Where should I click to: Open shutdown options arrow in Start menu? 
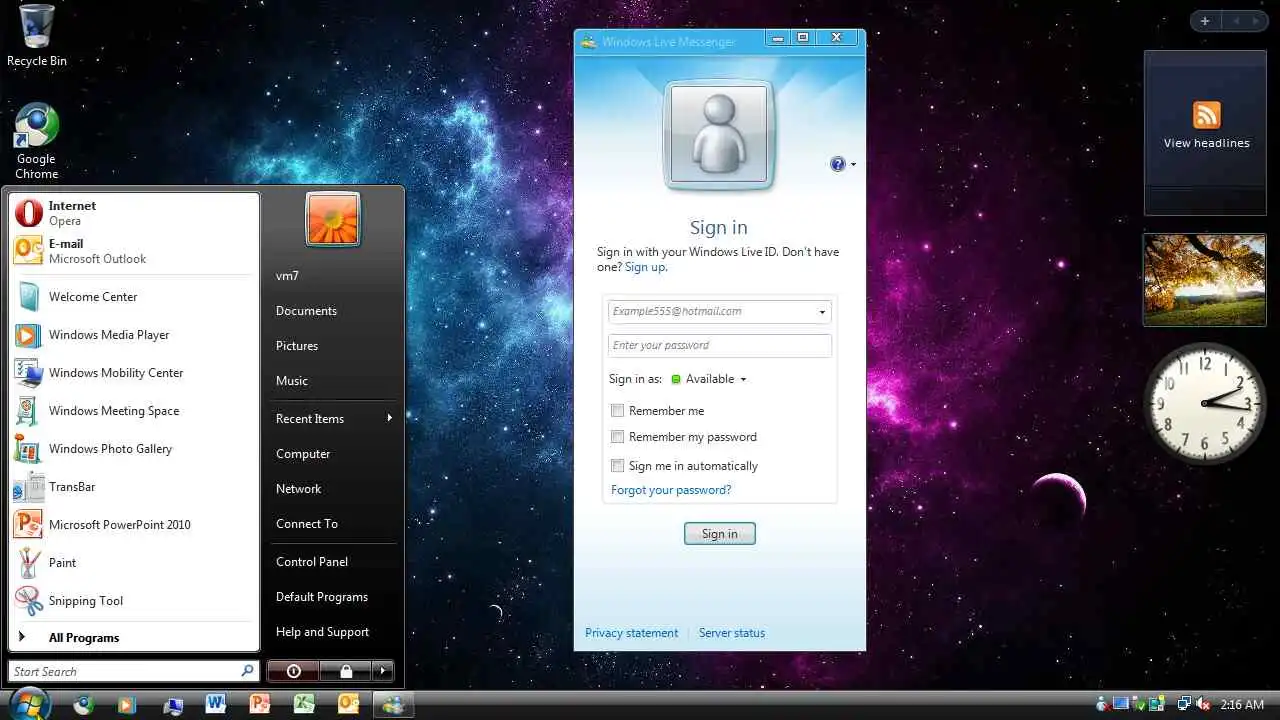click(x=384, y=671)
